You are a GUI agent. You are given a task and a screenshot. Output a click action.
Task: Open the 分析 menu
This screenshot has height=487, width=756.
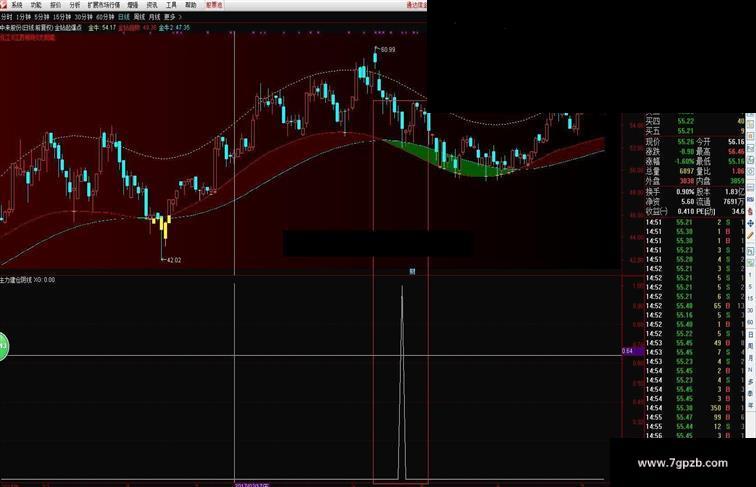pyautogui.click(x=75, y=5)
